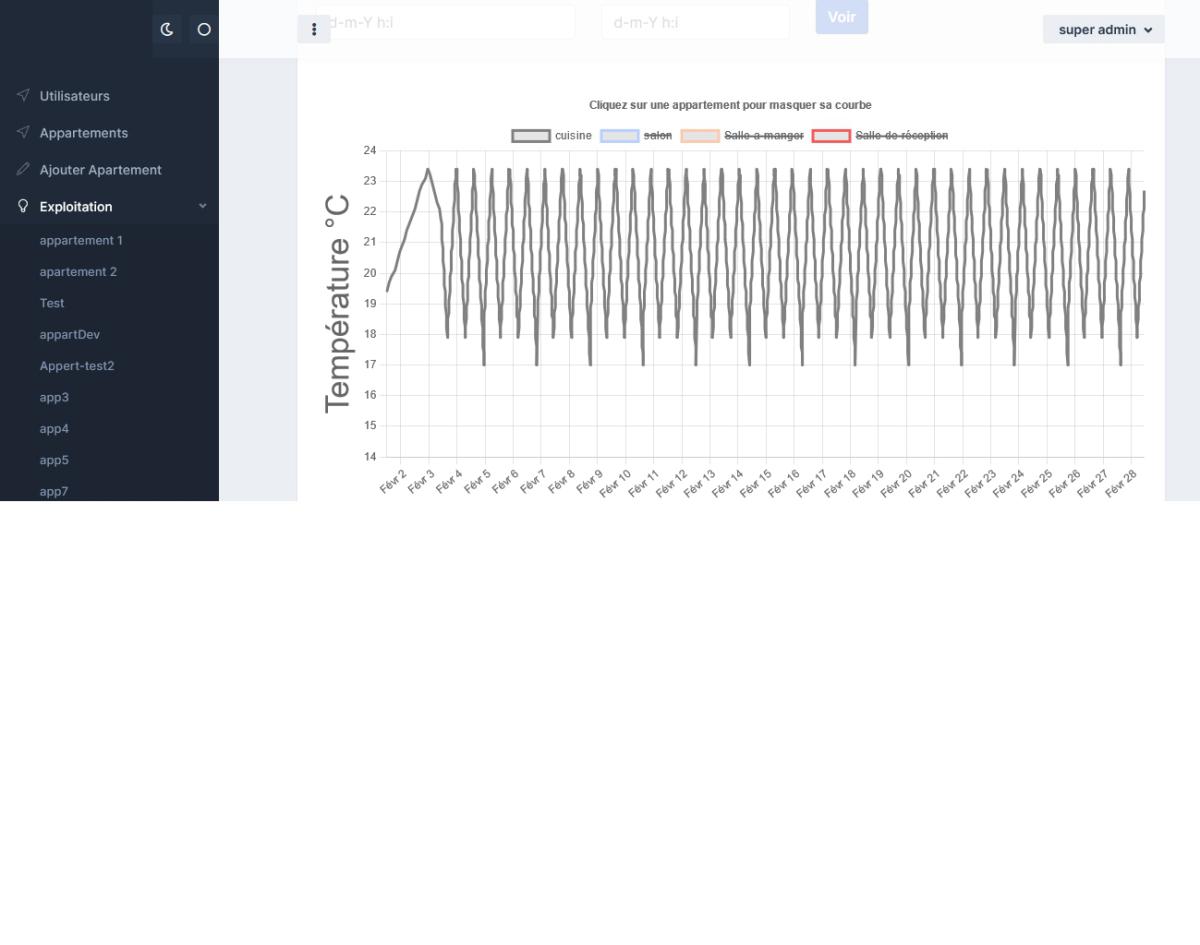Image resolution: width=1200 pixels, height=945 pixels.
Task: Focus the second date input field
Action: pos(696,22)
